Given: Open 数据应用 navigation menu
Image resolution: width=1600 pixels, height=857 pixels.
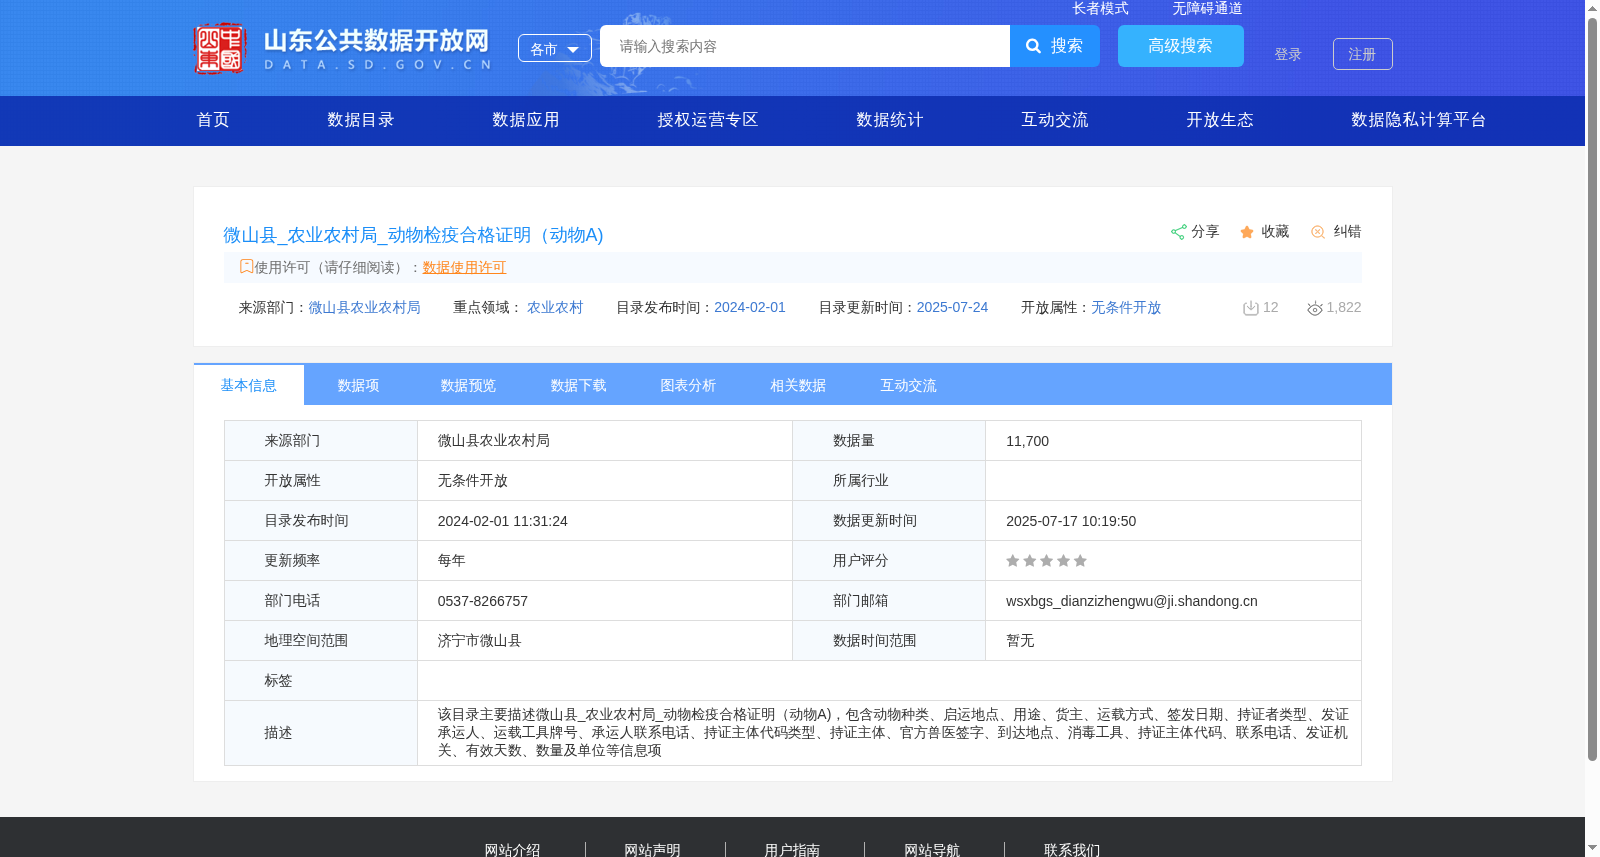Looking at the screenshot, I should click(x=526, y=120).
